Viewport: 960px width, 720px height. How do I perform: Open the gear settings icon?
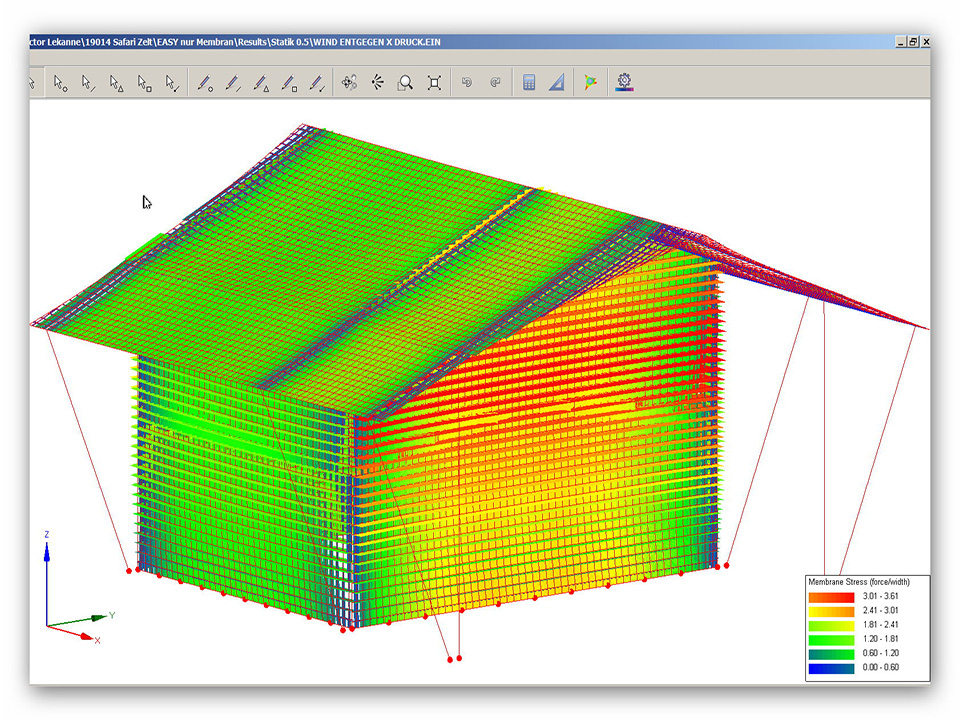click(625, 83)
